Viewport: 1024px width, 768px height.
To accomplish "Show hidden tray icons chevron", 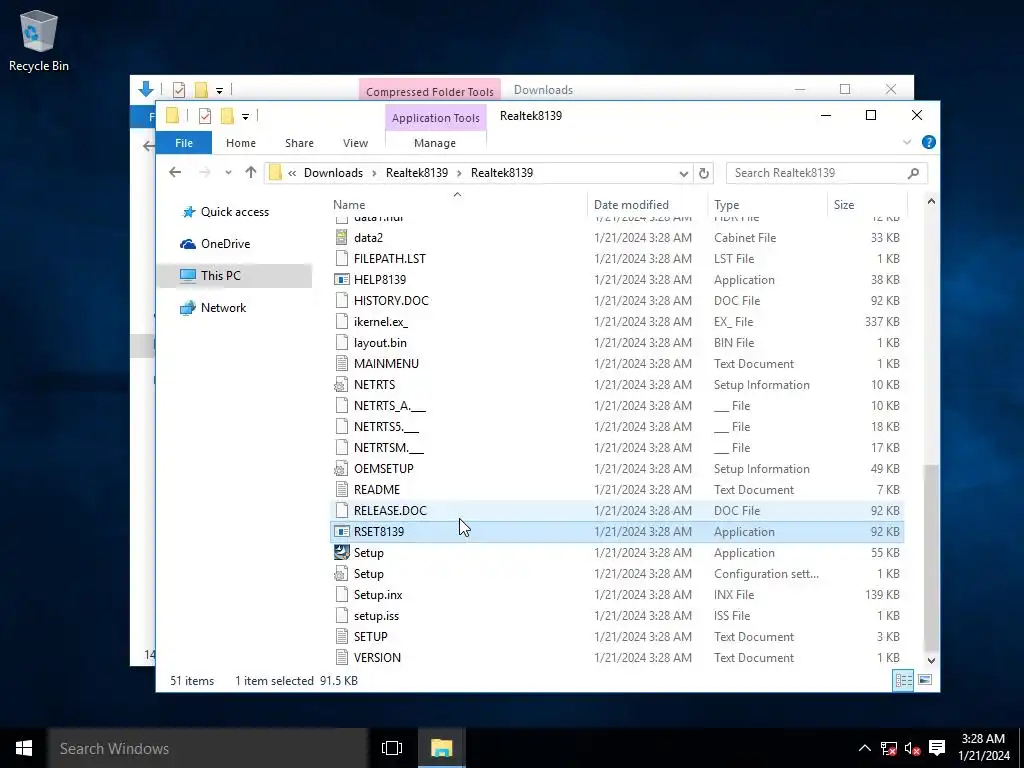I will pos(864,748).
